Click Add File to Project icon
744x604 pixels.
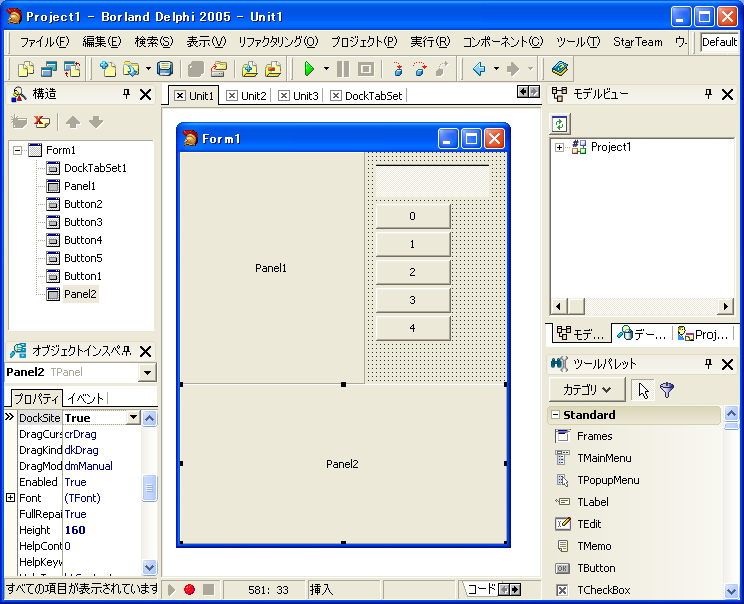click(x=250, y=69)
